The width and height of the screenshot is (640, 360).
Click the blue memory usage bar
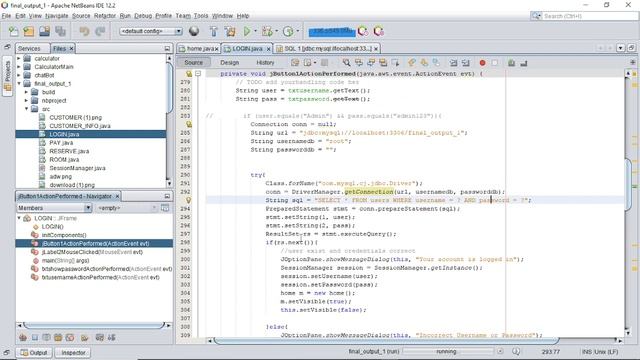(331, 31)
